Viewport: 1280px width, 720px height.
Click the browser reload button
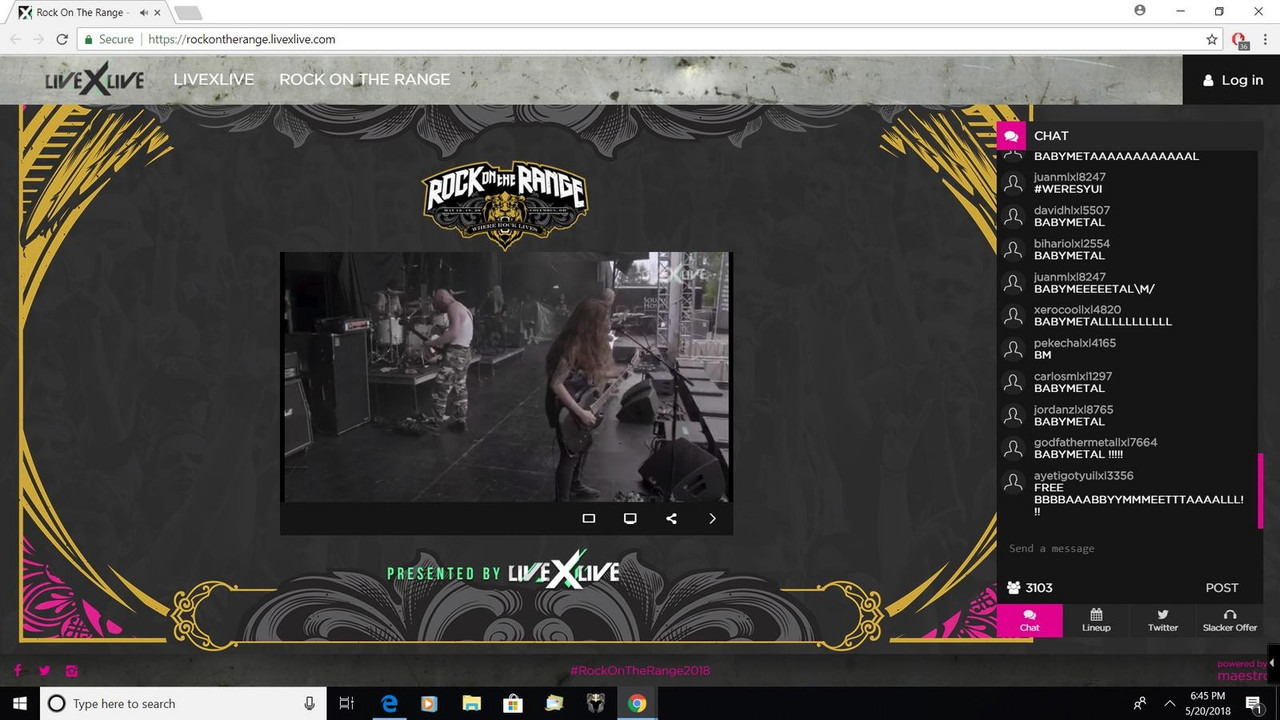[x=62, y=39]
